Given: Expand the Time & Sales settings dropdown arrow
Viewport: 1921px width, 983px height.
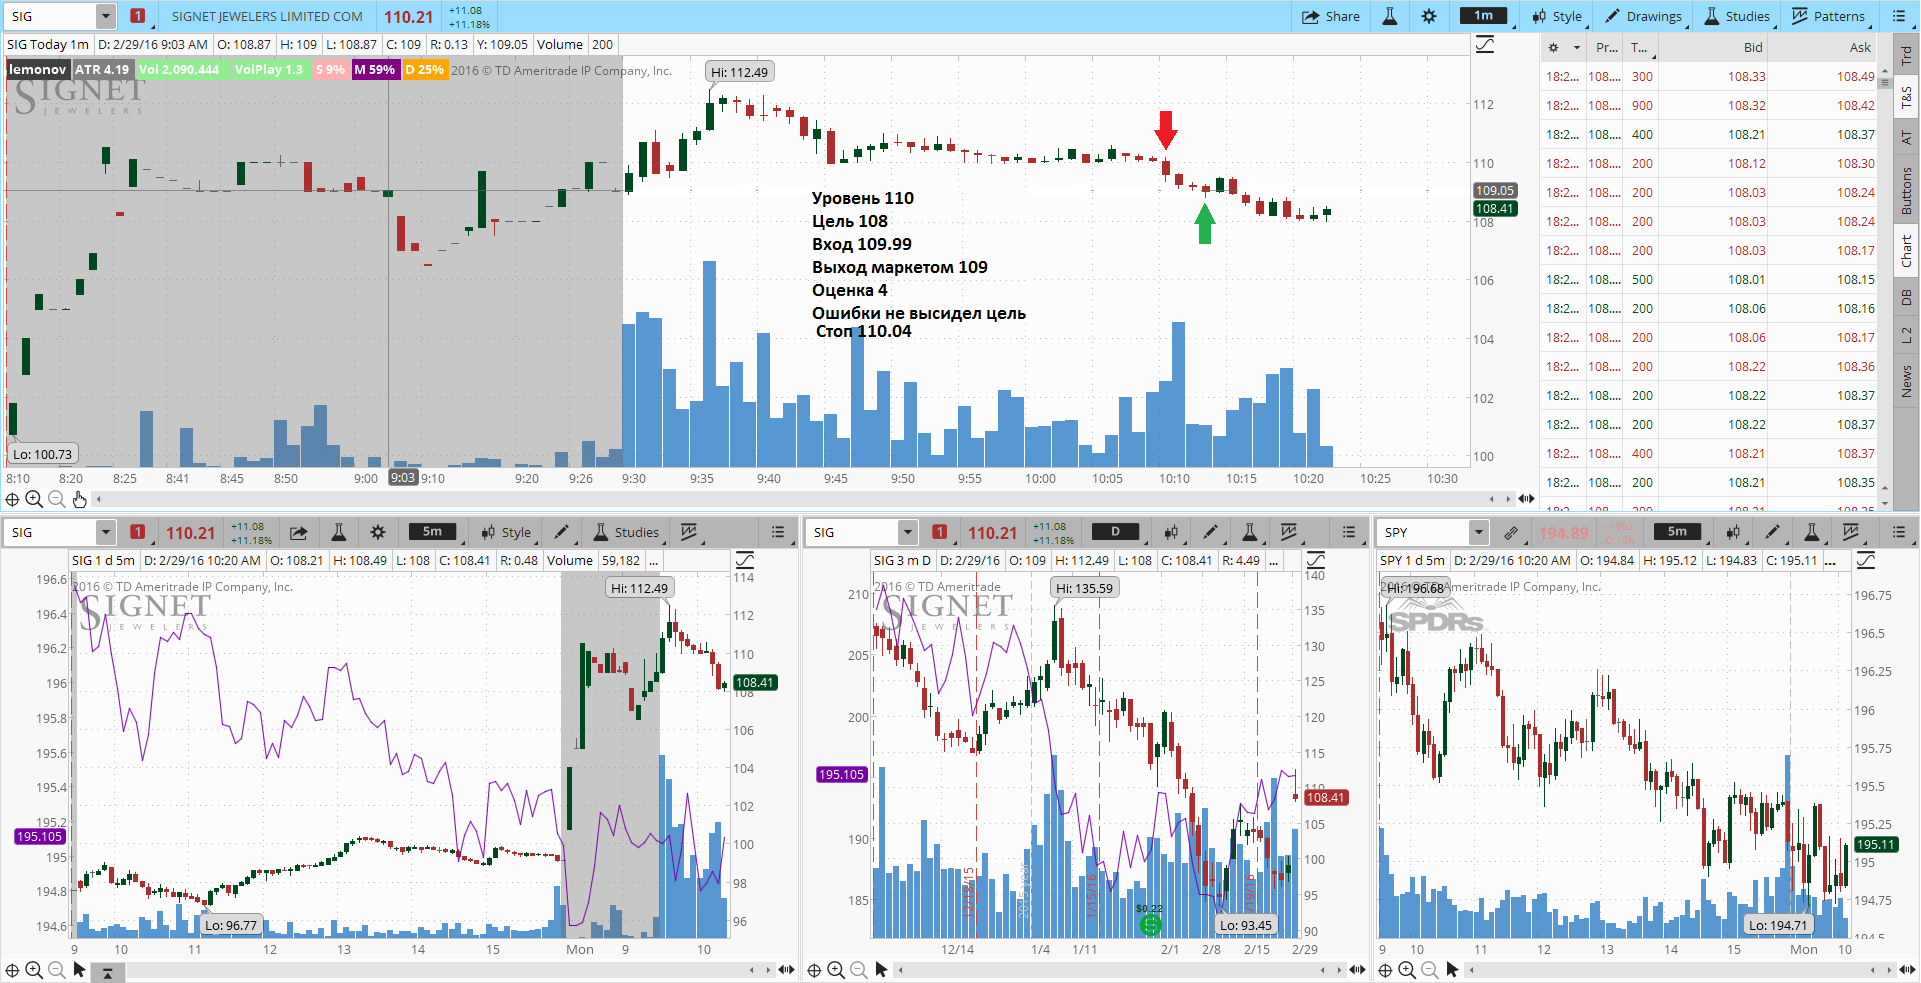Looking at the screenshot, I should 1577,47.
